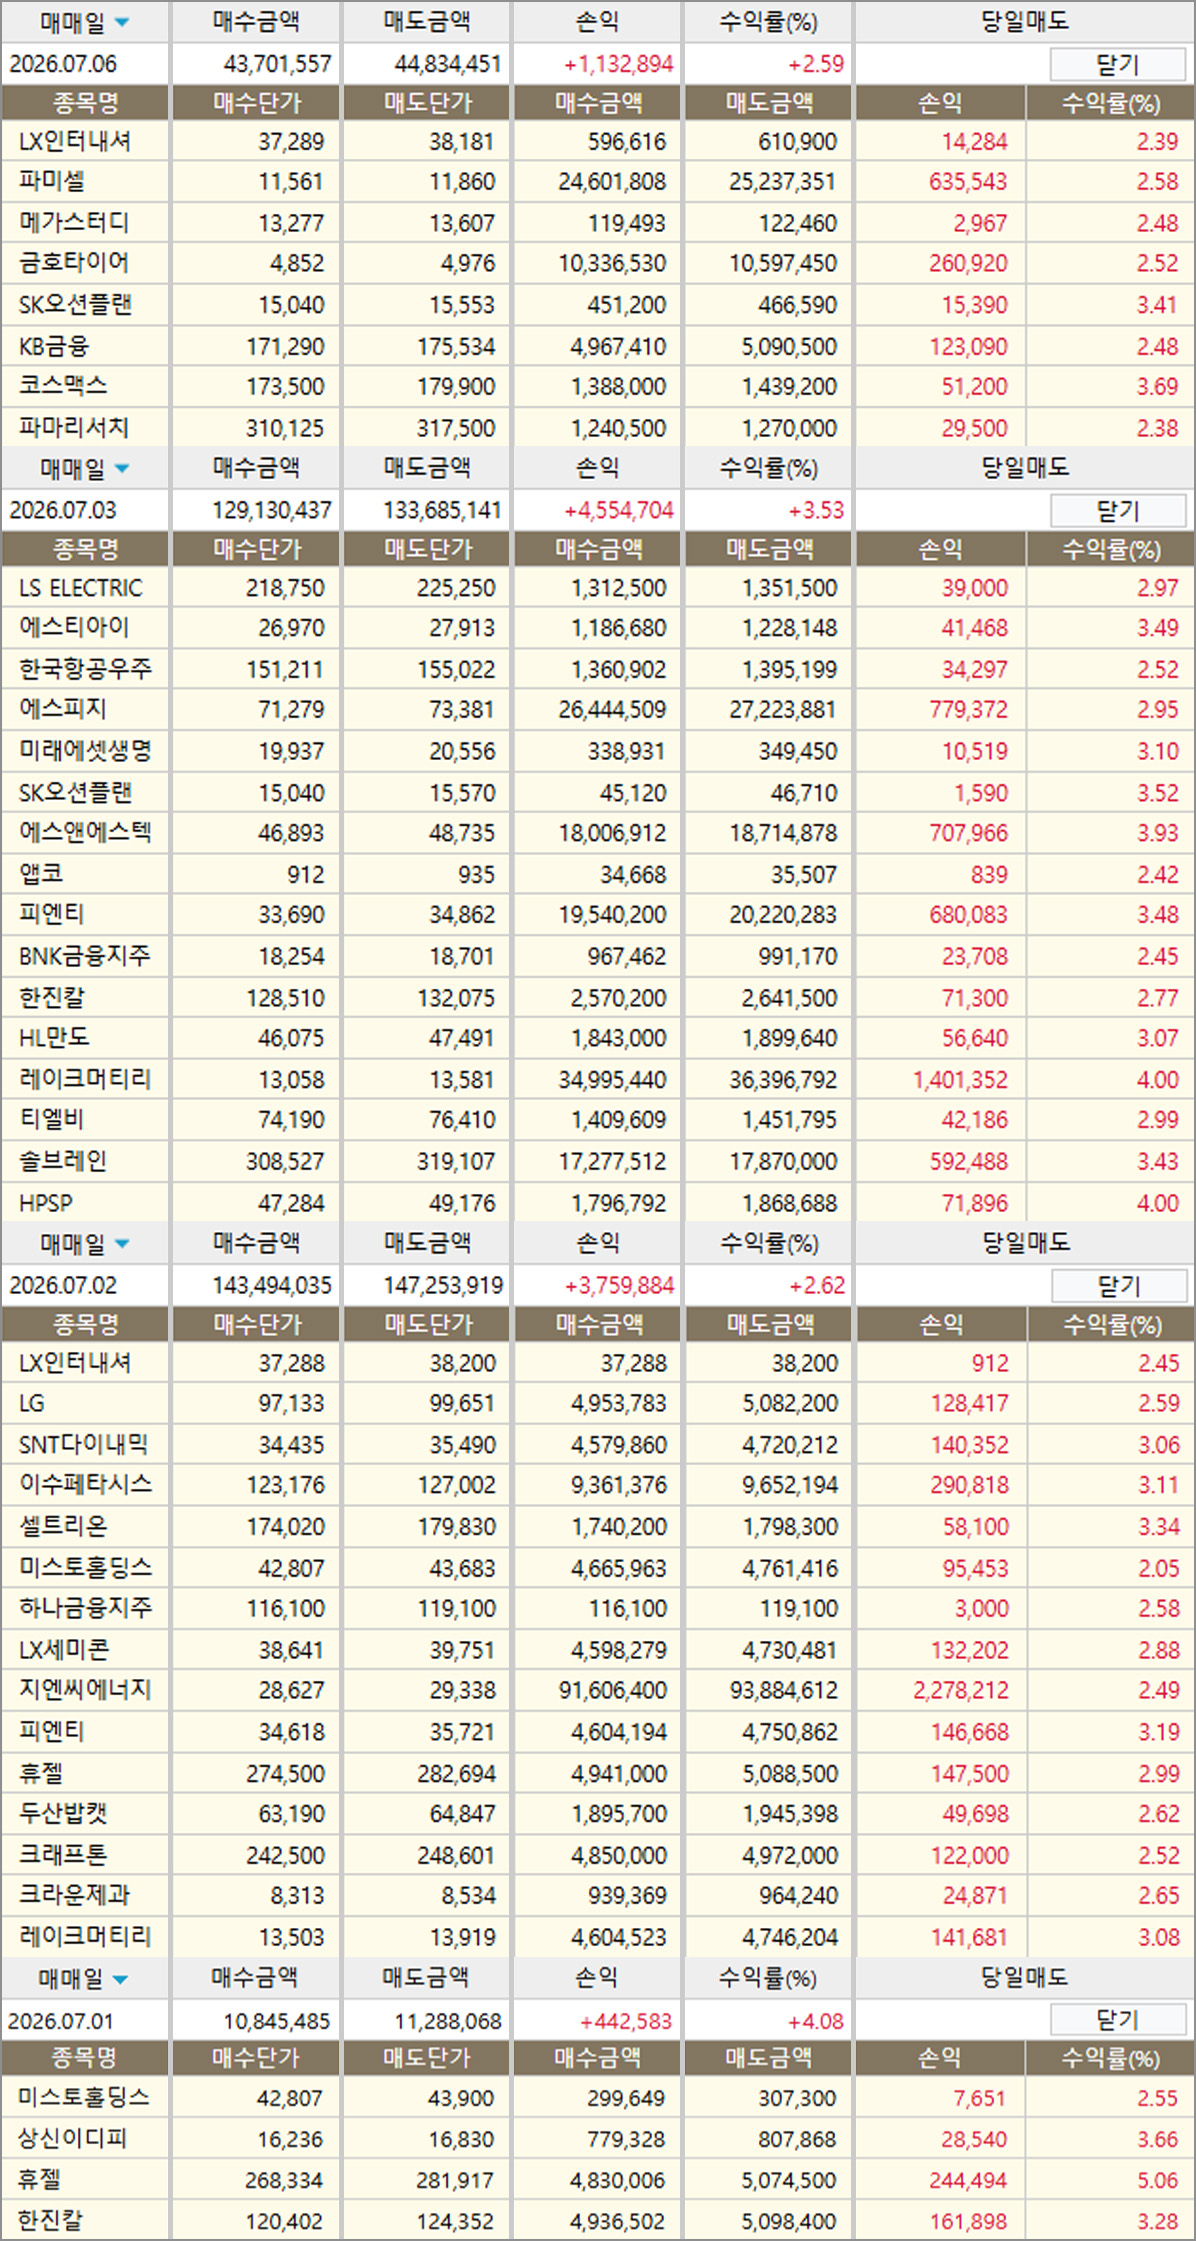1196x2241 pixels.
Task: Select the 금호타이어 stock name
Action: click(x=74, y=263)
